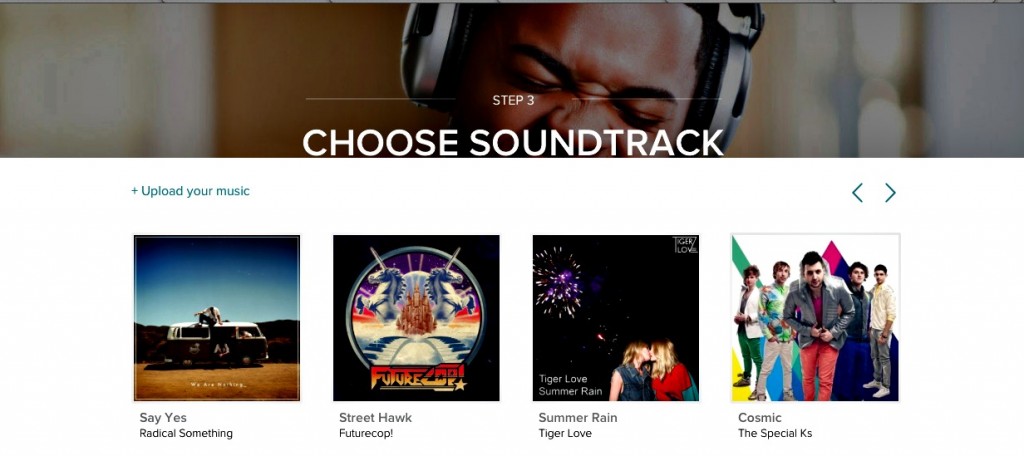Open The Special Ks artist name
This screenshot has width=1024, height=456.
(x=775, y=433)
